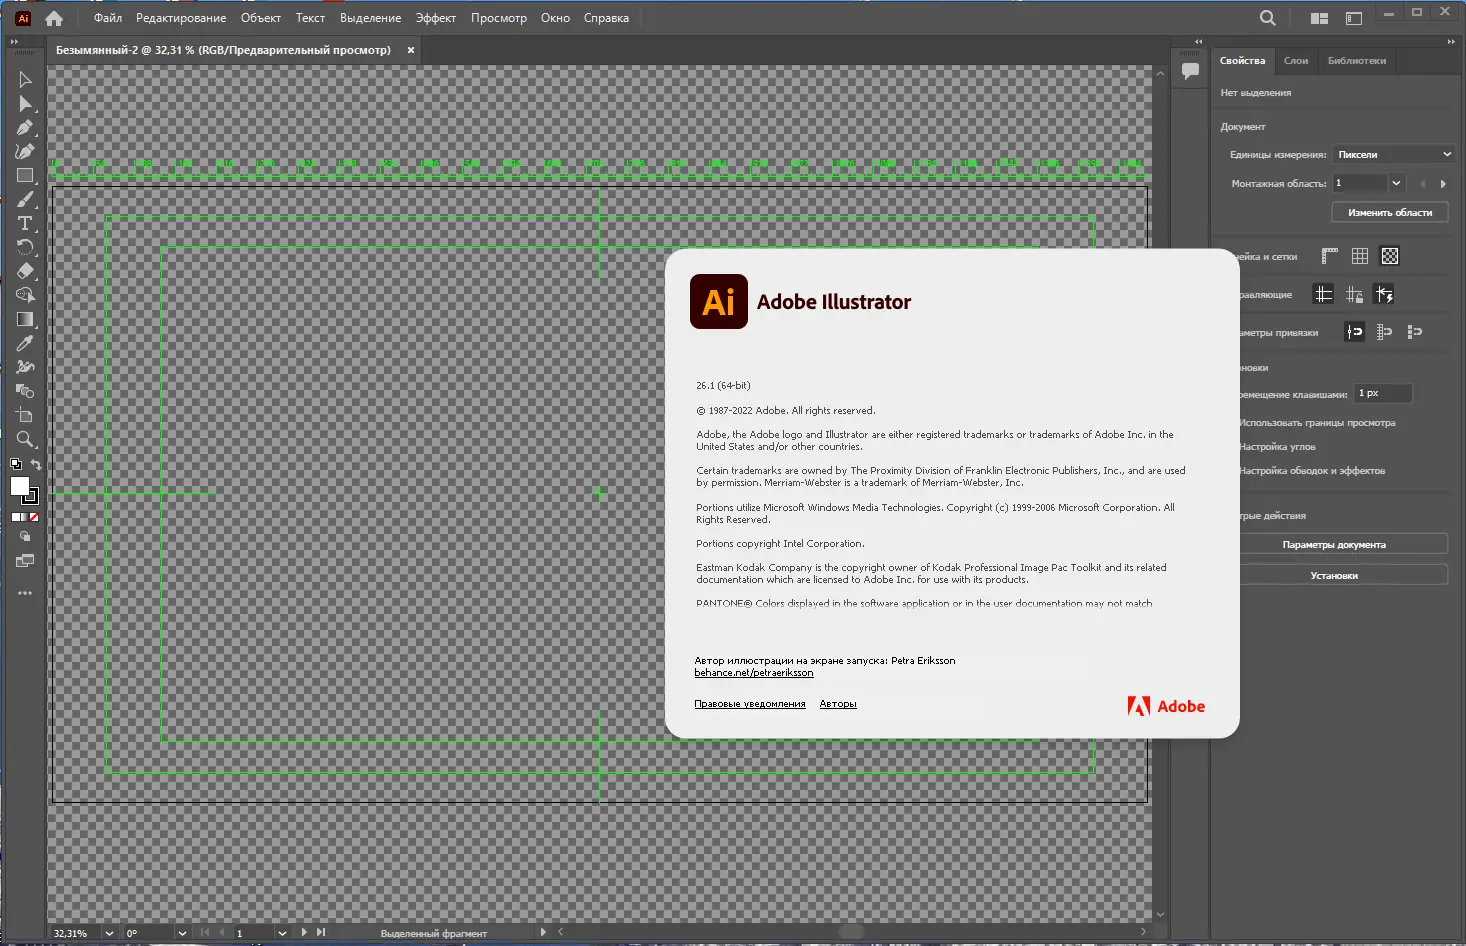The width and height of the screenshot is (1466, 946).
Task: Select the Shape Builder tool
Action: point(25,295)
